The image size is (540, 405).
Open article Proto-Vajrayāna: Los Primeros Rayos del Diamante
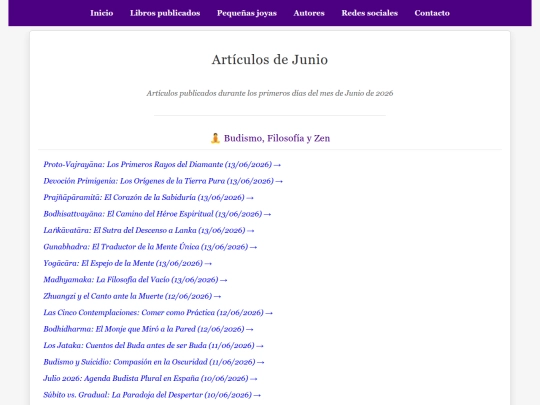point(162,165)
